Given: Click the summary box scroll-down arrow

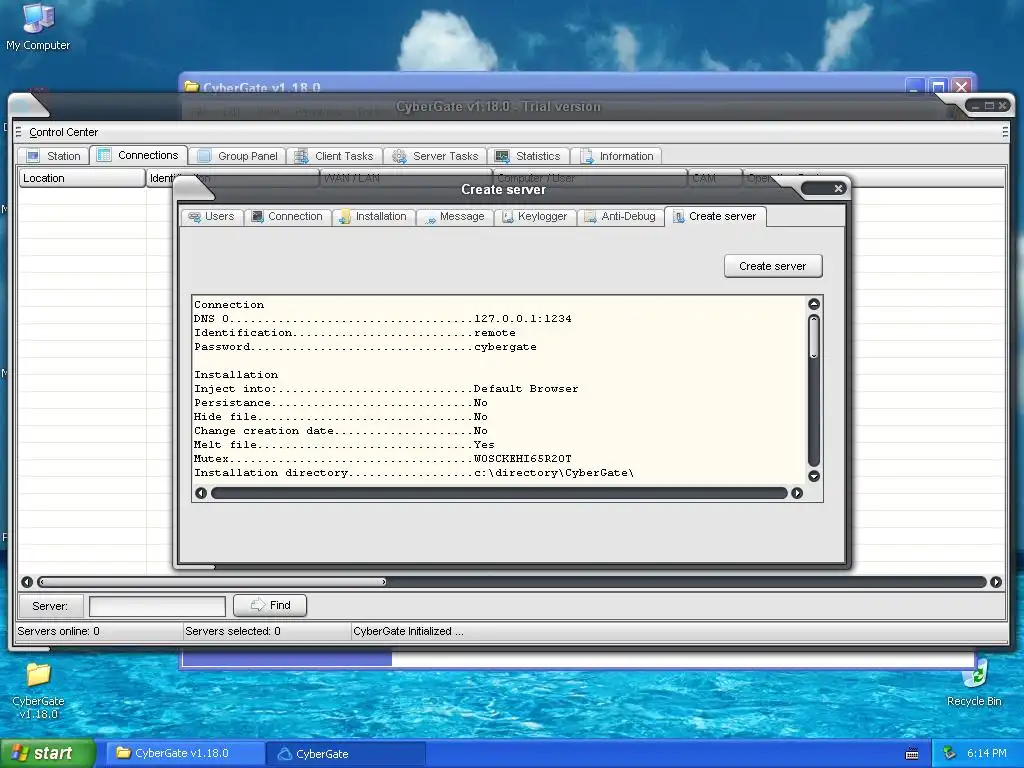Looking at the screenshot, I should (x=814, y=476).
